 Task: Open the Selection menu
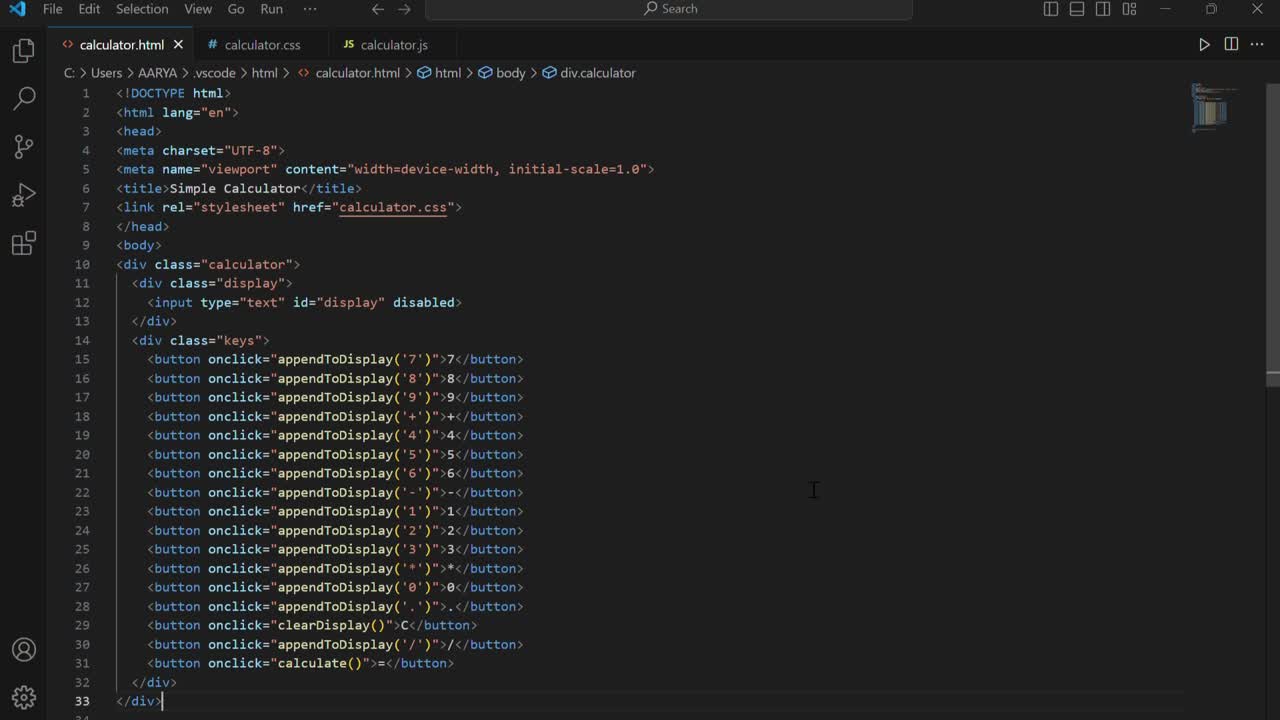point(142,9)
